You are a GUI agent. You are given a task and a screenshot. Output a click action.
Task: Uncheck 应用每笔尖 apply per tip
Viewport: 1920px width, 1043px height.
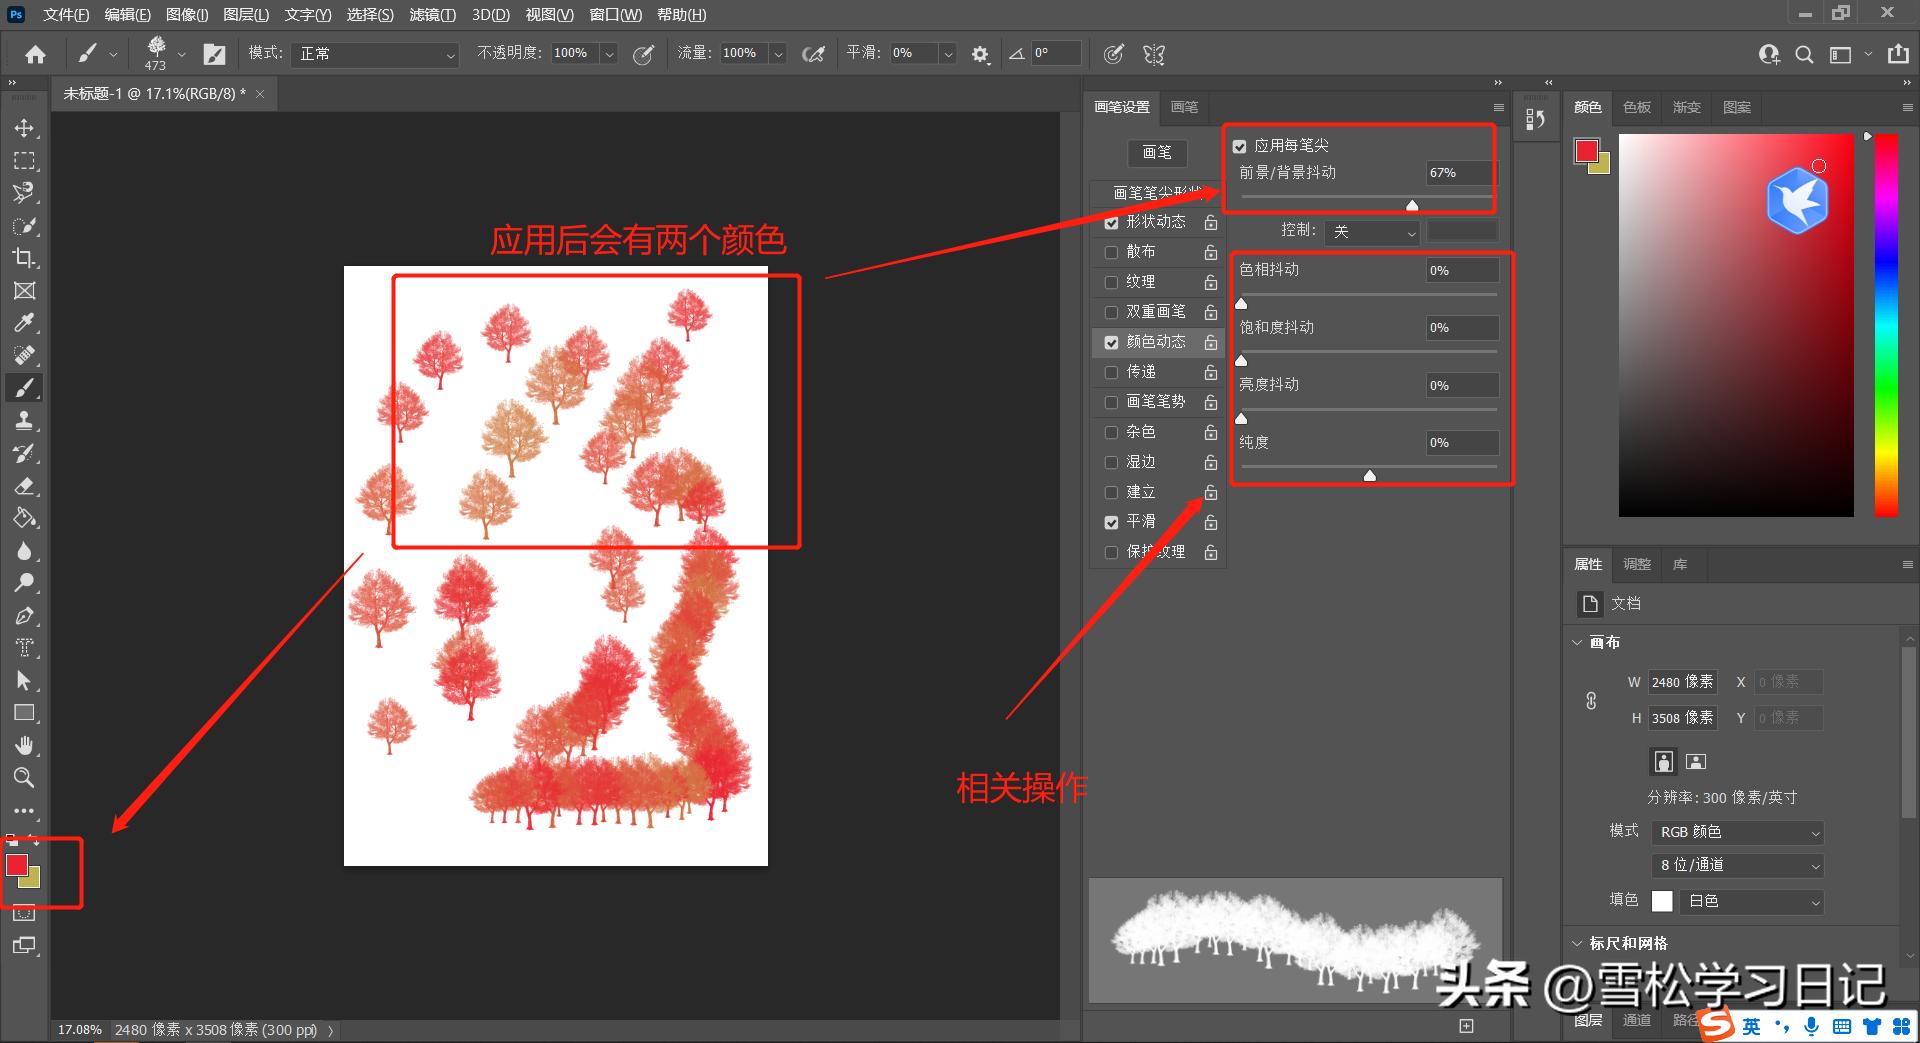1240,146
